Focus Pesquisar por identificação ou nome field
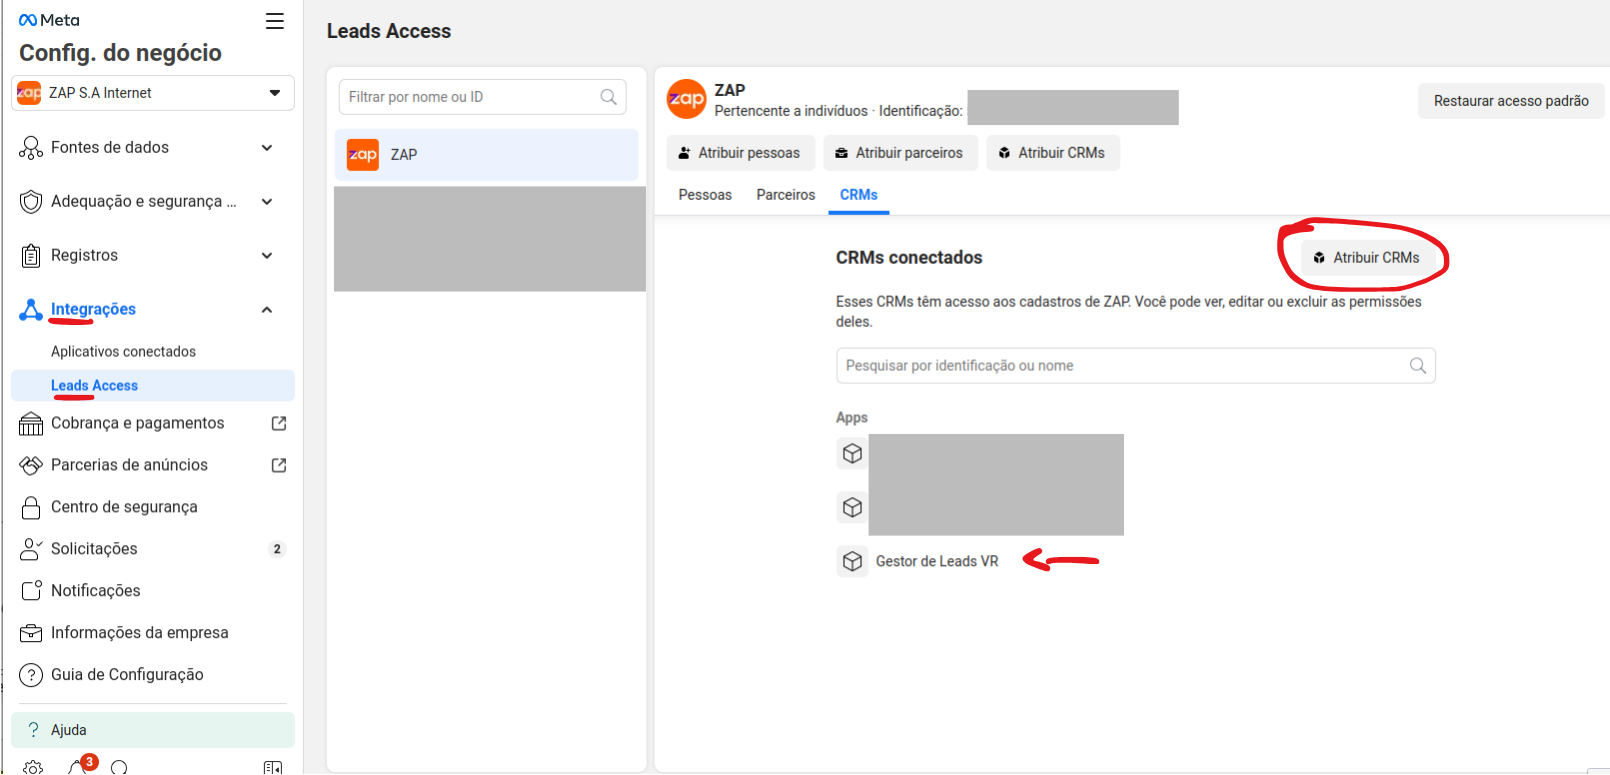1610x775 pixels. click(x=1135, y=367)
